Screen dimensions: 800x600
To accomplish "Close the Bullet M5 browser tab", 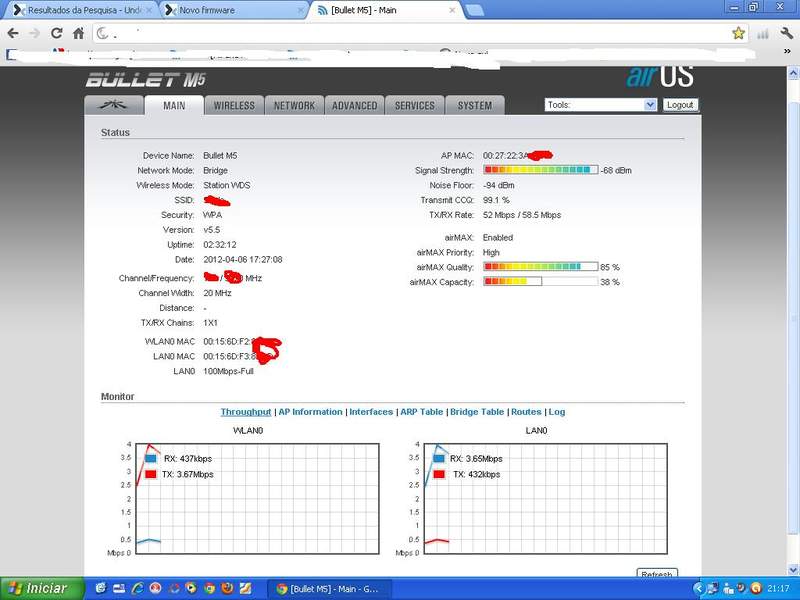I will pyautogui.click(x=452, y=10).
